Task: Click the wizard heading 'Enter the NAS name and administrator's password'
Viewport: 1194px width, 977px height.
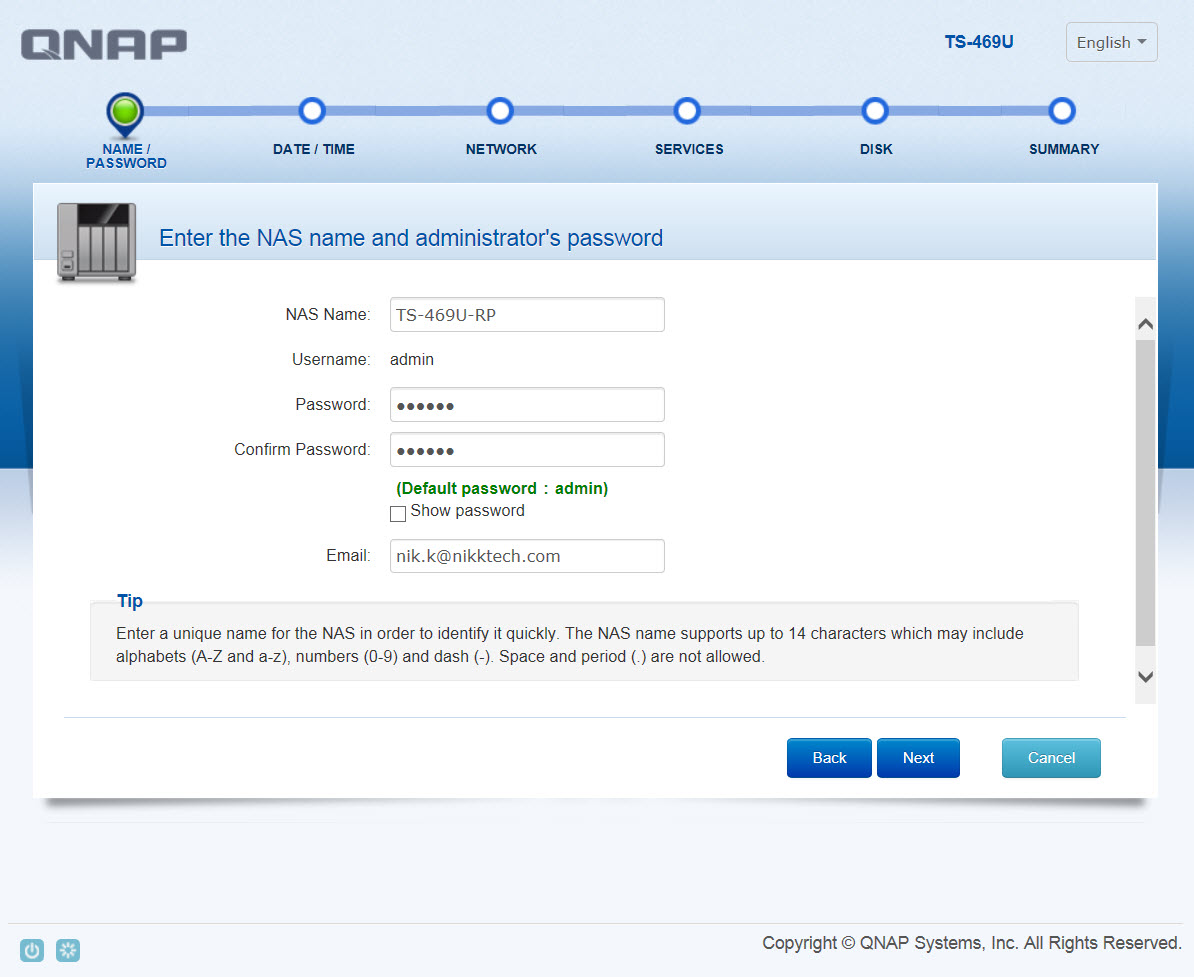Action: pyautogui.click(x=411, y=238)
